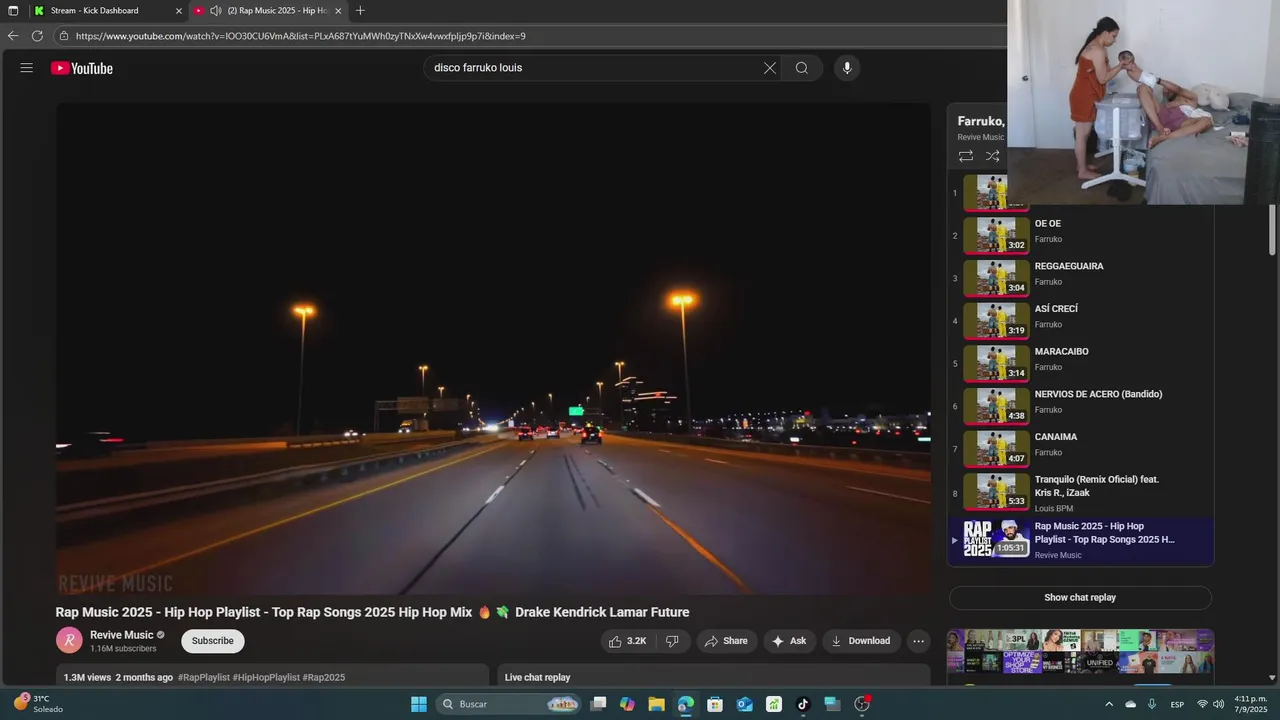Screen dimensions: 1280x720
Task: Open the Windows Start menu
Action: [419, 704]
